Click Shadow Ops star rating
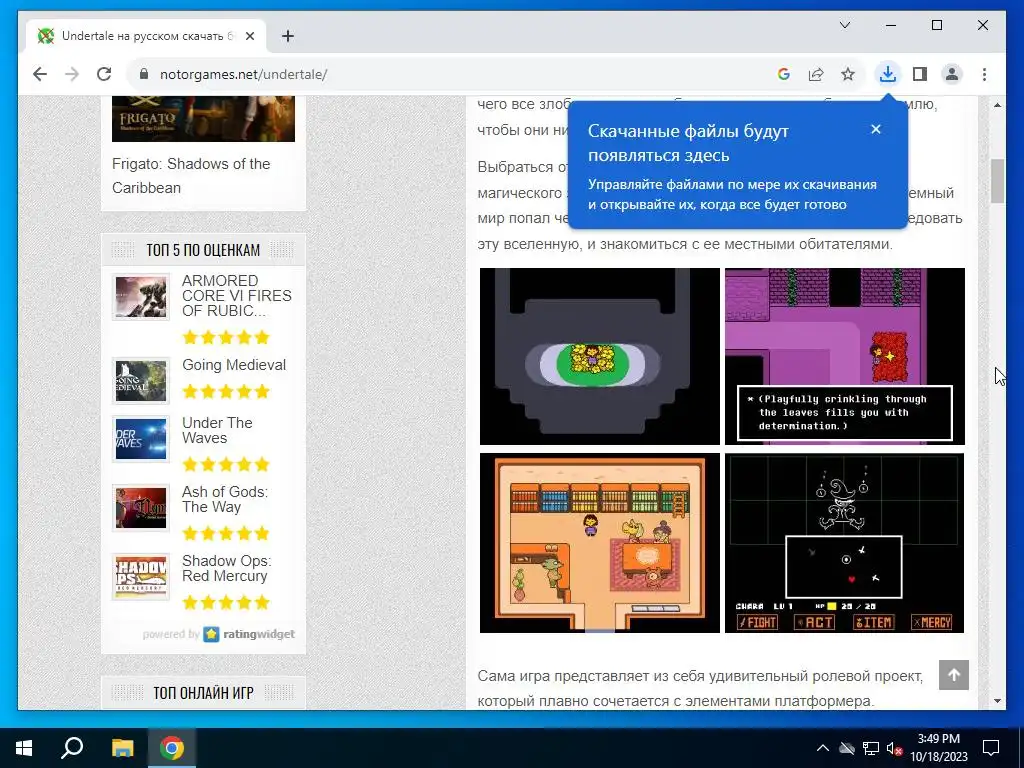The width and height of the screenshot is (1024, 768). (x=226, y=602)
